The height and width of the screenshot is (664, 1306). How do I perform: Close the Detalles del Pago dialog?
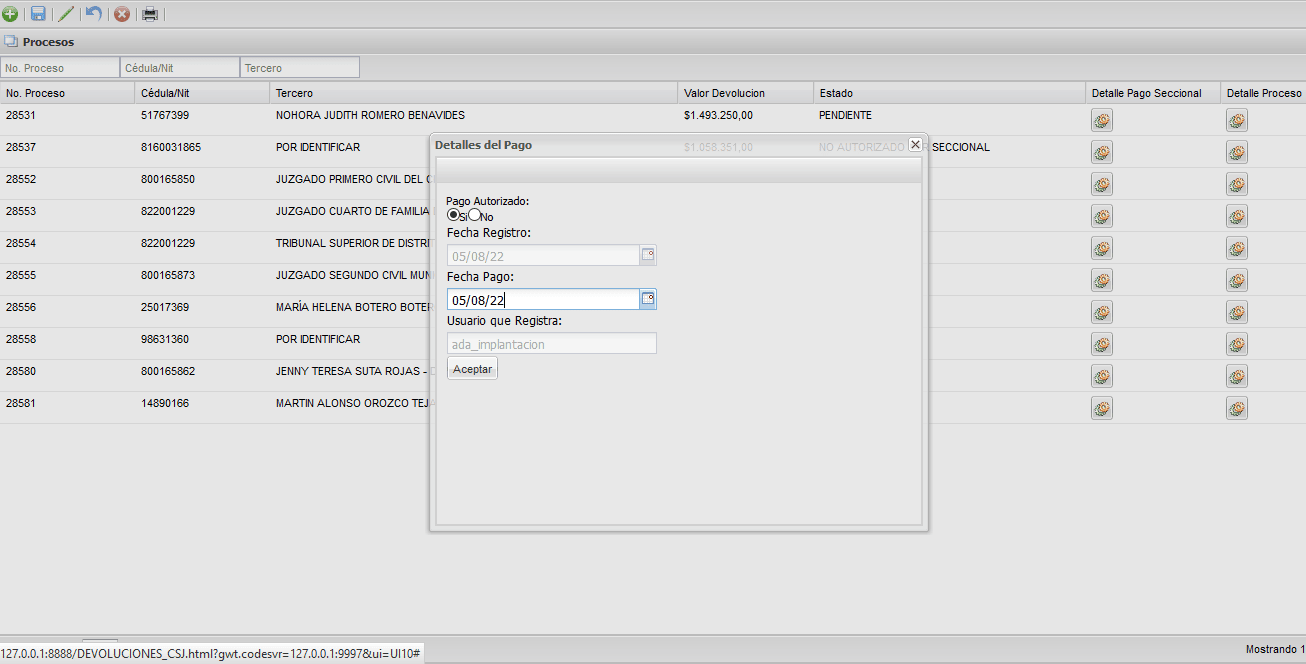(x=914, y=144)
